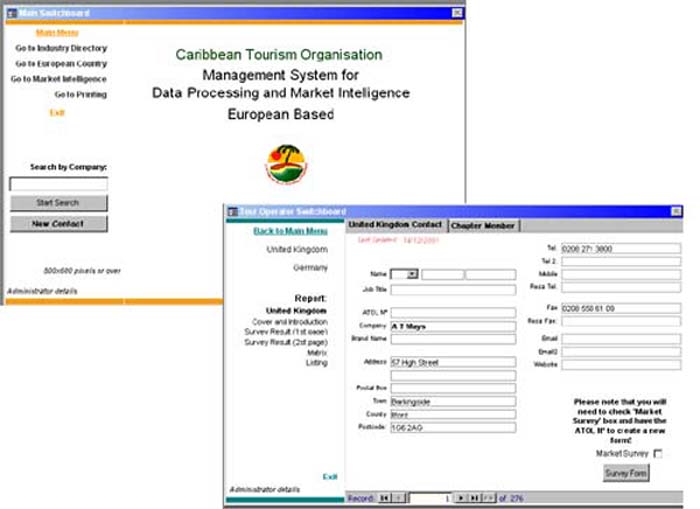Image resolution: width=700 pixels, height=509 pixels.
Task: Click the Town field showing Barkingside
Action: (453, 401)
